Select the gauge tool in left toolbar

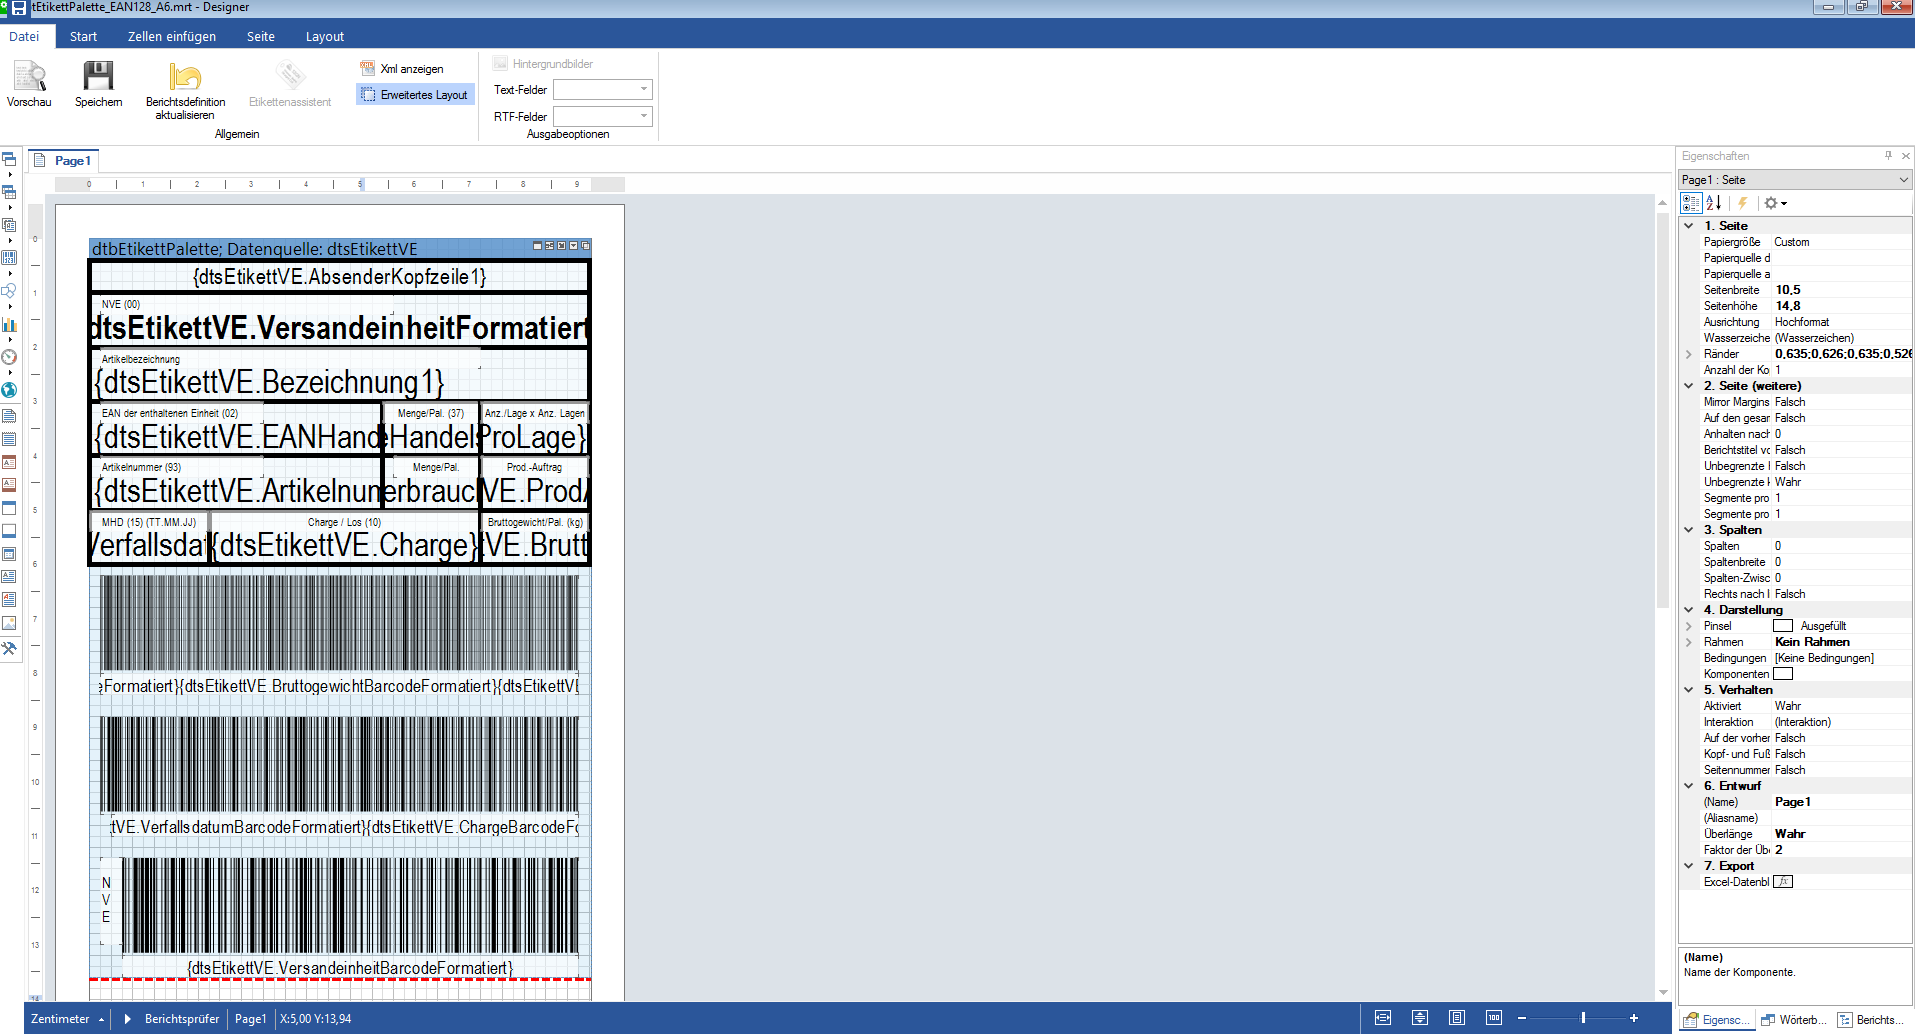coord(9,357)
